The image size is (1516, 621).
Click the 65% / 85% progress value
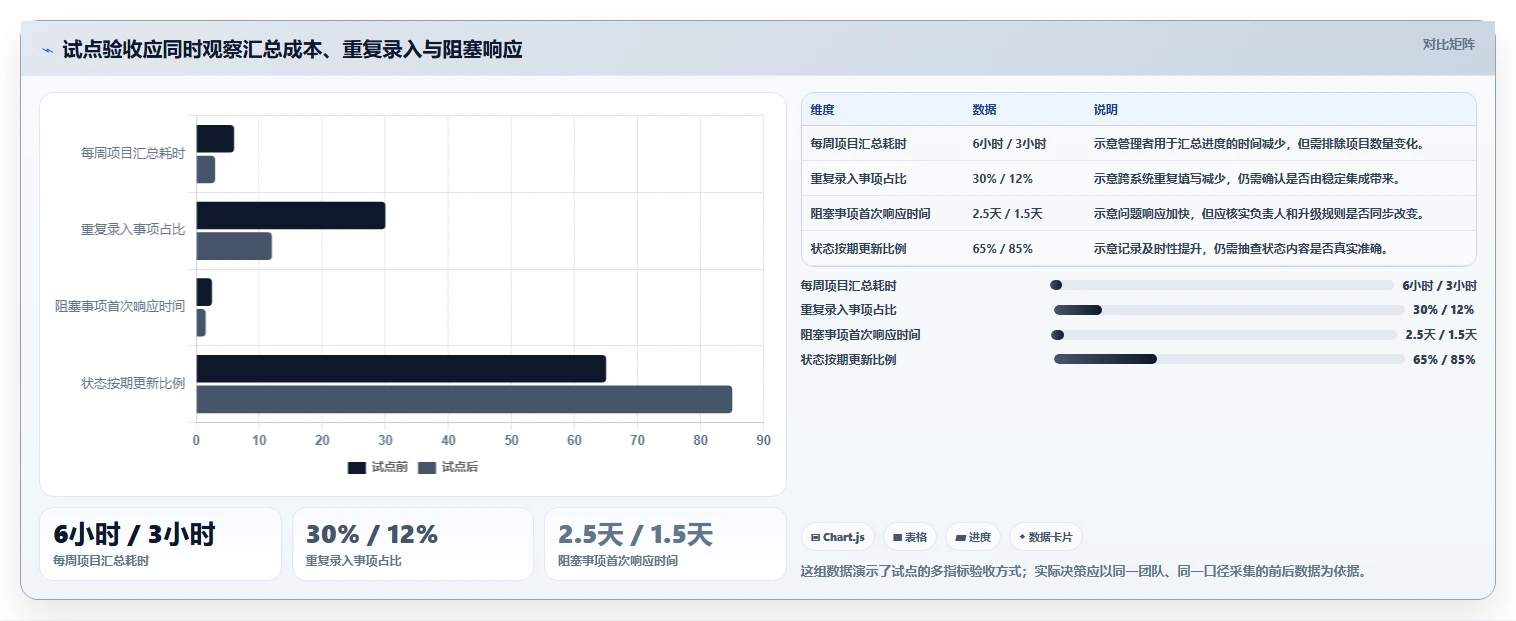[x=1444, y=360]
